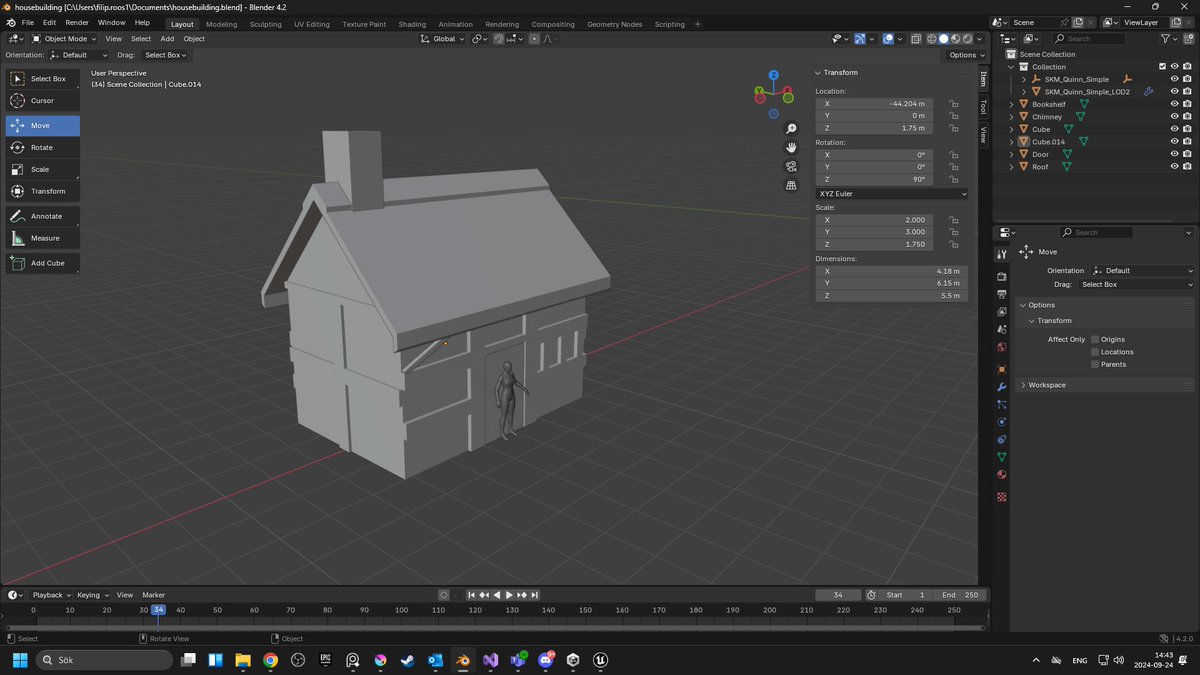Image resolution: width=1200 pixels, height=675 pixels.
Task: Activate the Annotate tool
Action: (x=43, y=216)
